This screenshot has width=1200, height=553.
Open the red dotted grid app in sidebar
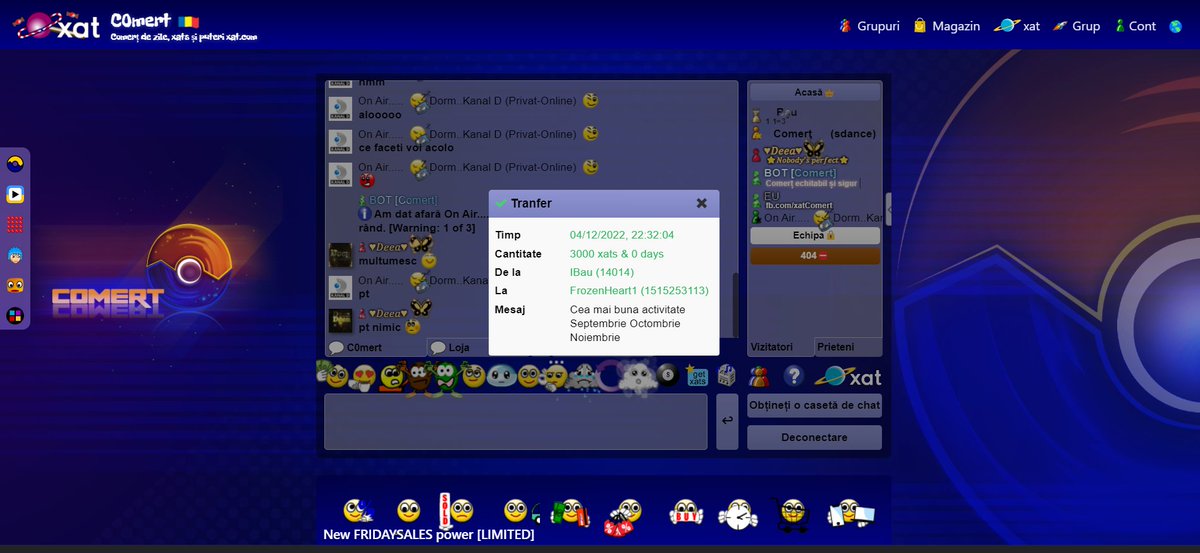point(15,224)
